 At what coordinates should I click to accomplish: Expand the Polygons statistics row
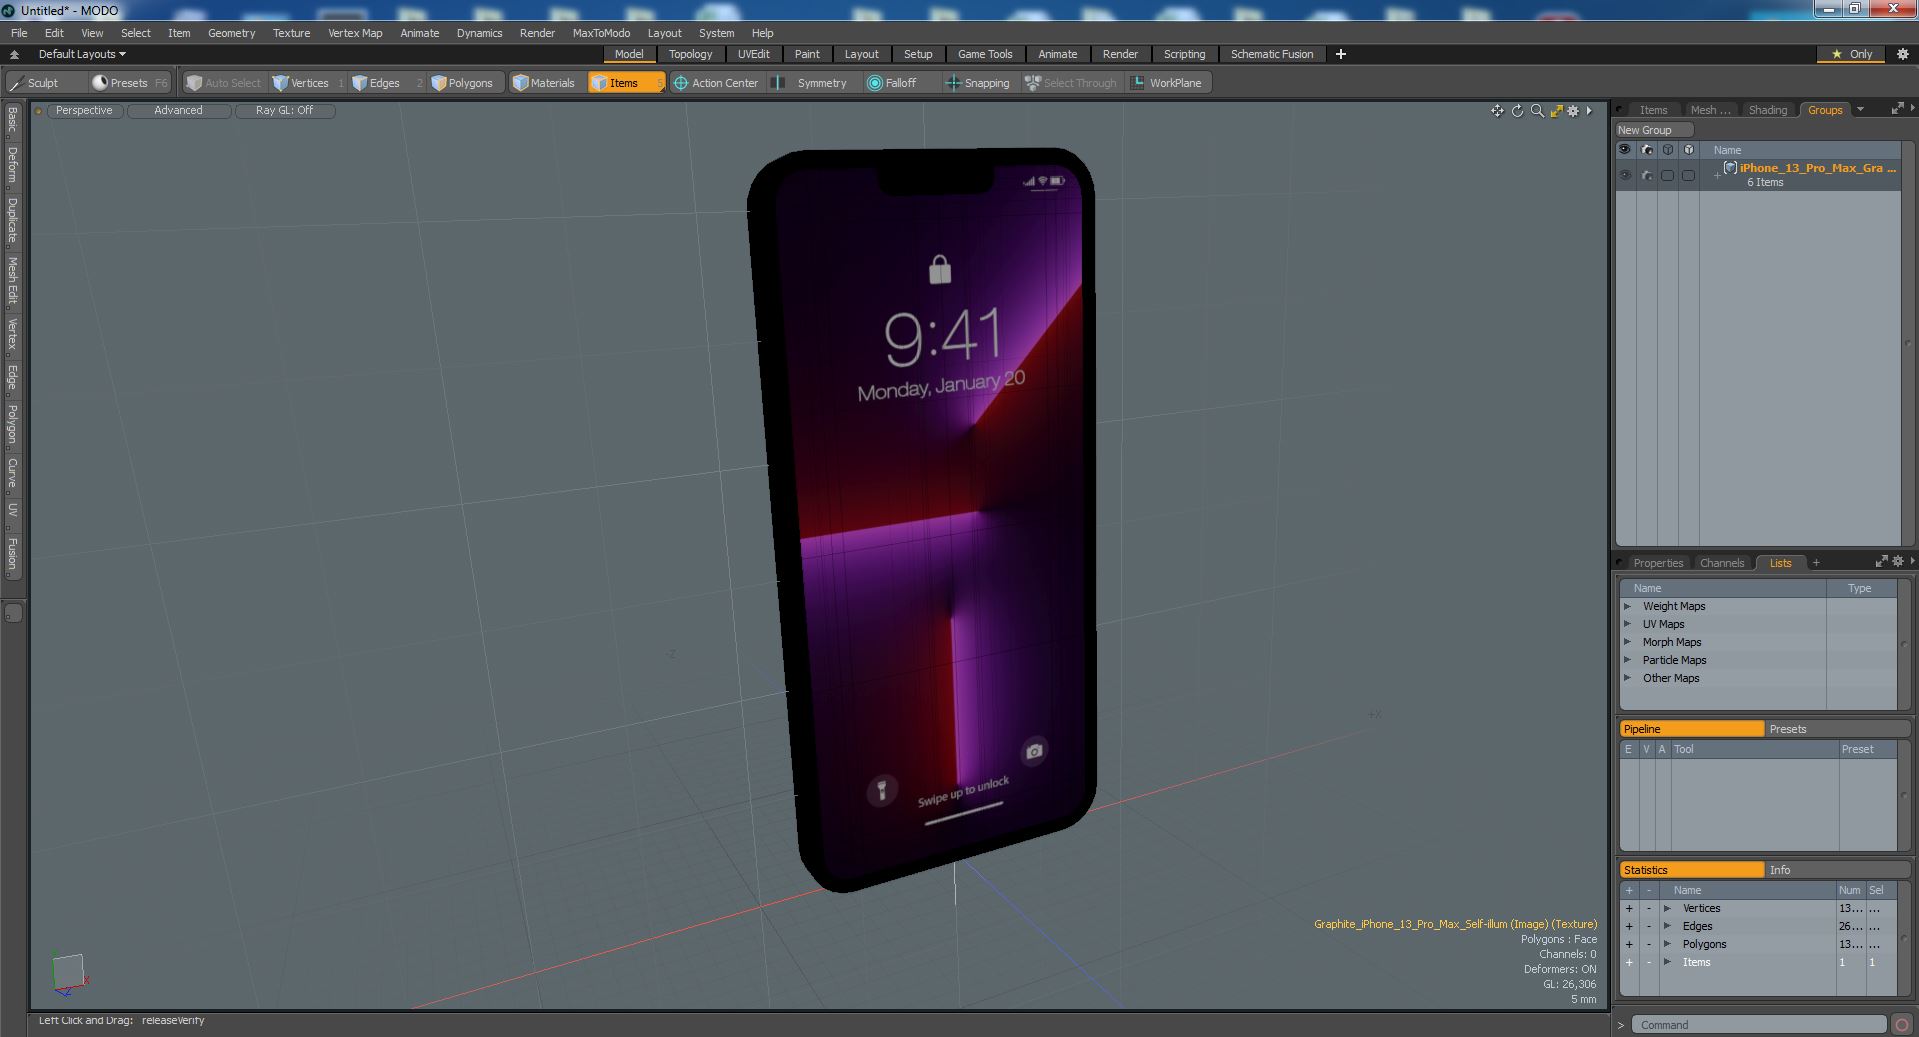pos(1668,944)
